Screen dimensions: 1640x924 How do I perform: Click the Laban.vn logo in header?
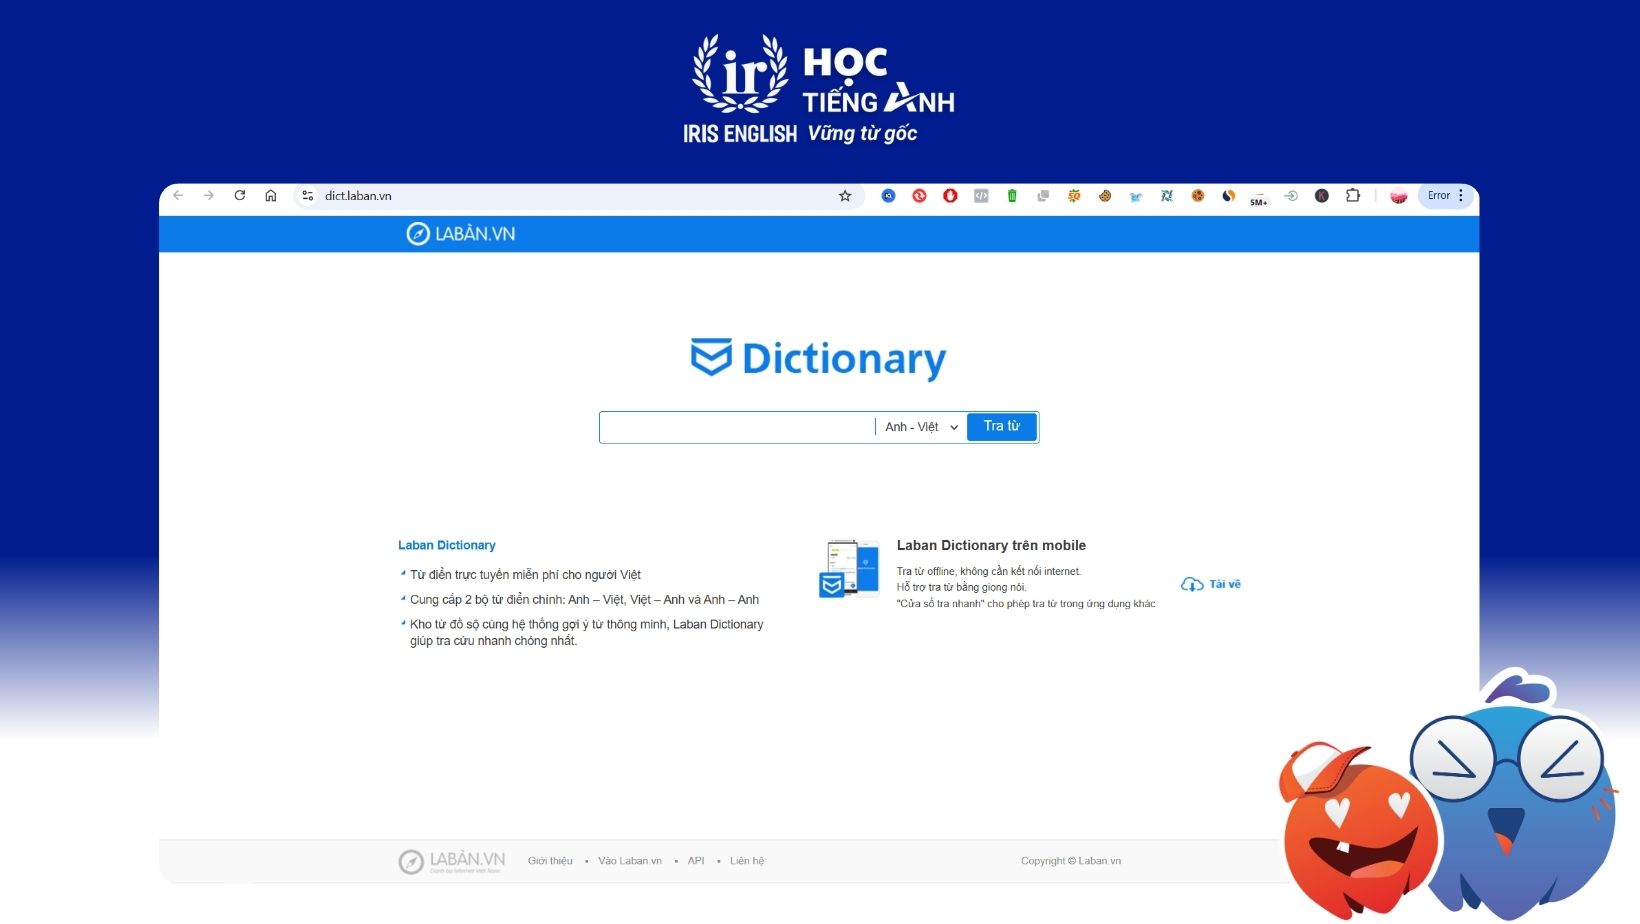pyautogui.click(x=461, y=234)
